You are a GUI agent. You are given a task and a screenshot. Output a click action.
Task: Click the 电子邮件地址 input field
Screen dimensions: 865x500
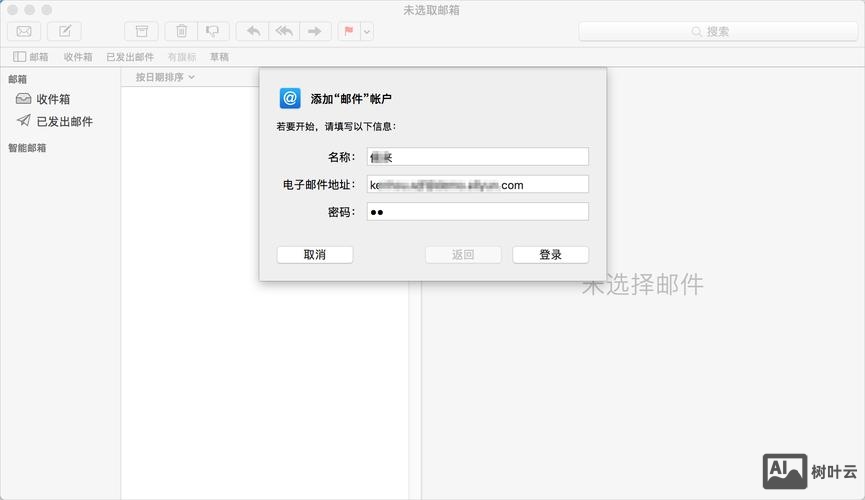[x=478, y=184]
